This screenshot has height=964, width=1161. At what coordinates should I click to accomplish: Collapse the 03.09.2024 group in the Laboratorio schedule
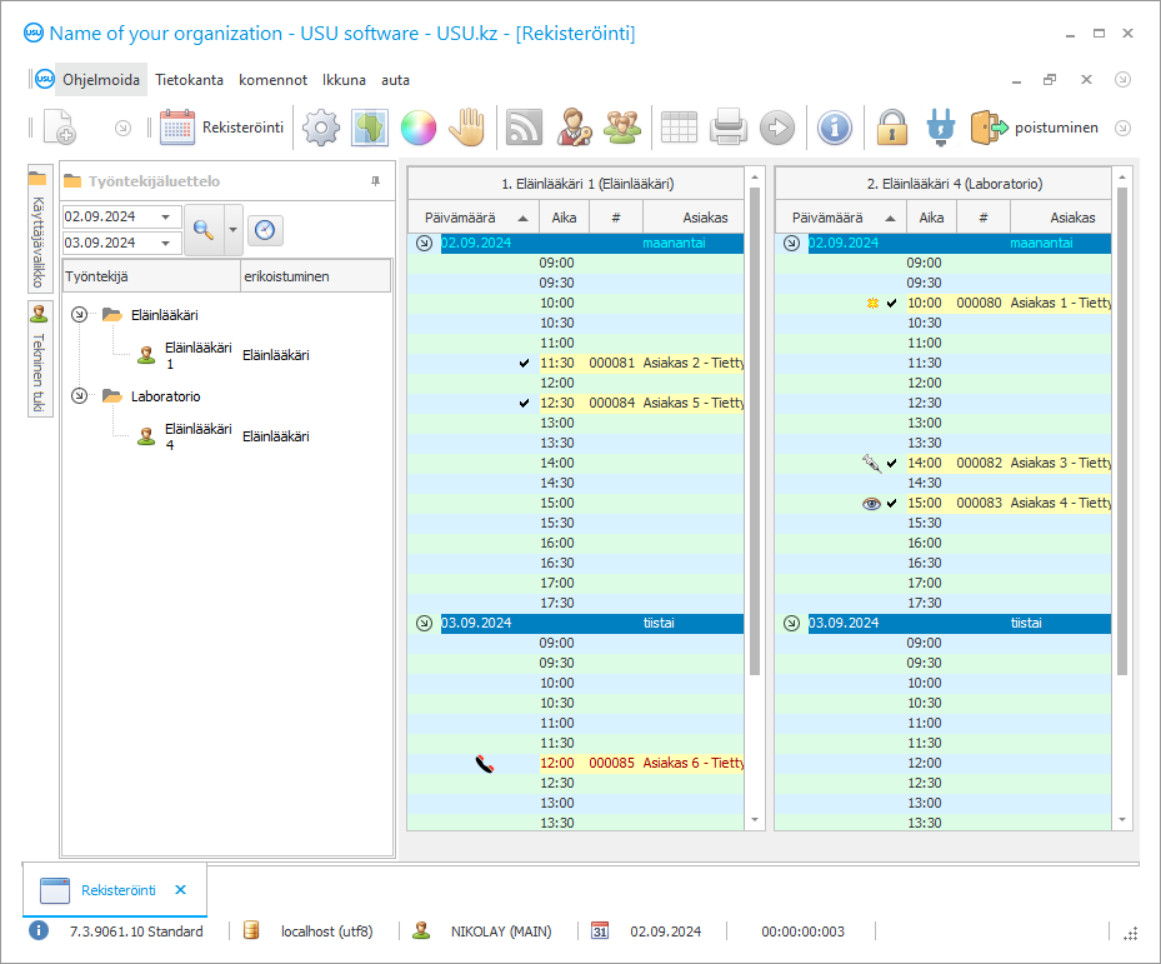(791, 623)
